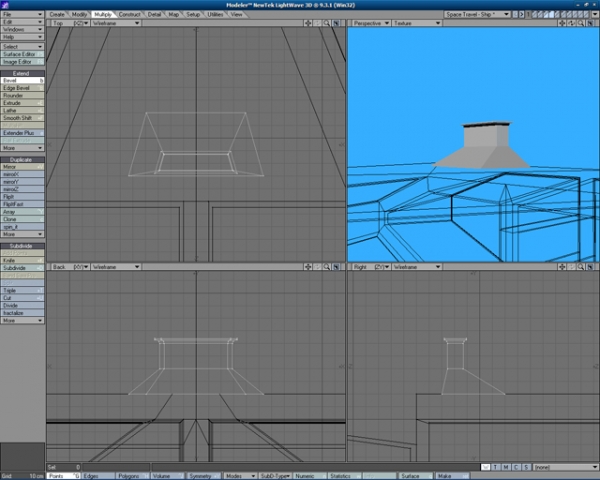The image size is (600, 480).
Task: Switch to Points selection mode
Action: tap(64, 476)
